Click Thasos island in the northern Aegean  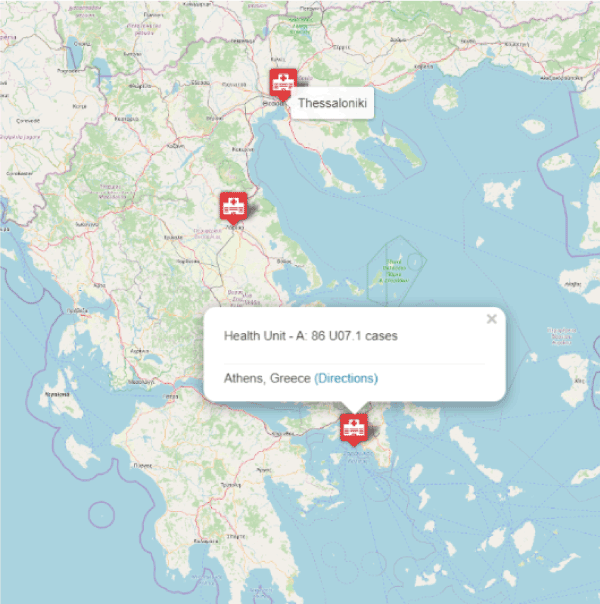coord(446,97)
